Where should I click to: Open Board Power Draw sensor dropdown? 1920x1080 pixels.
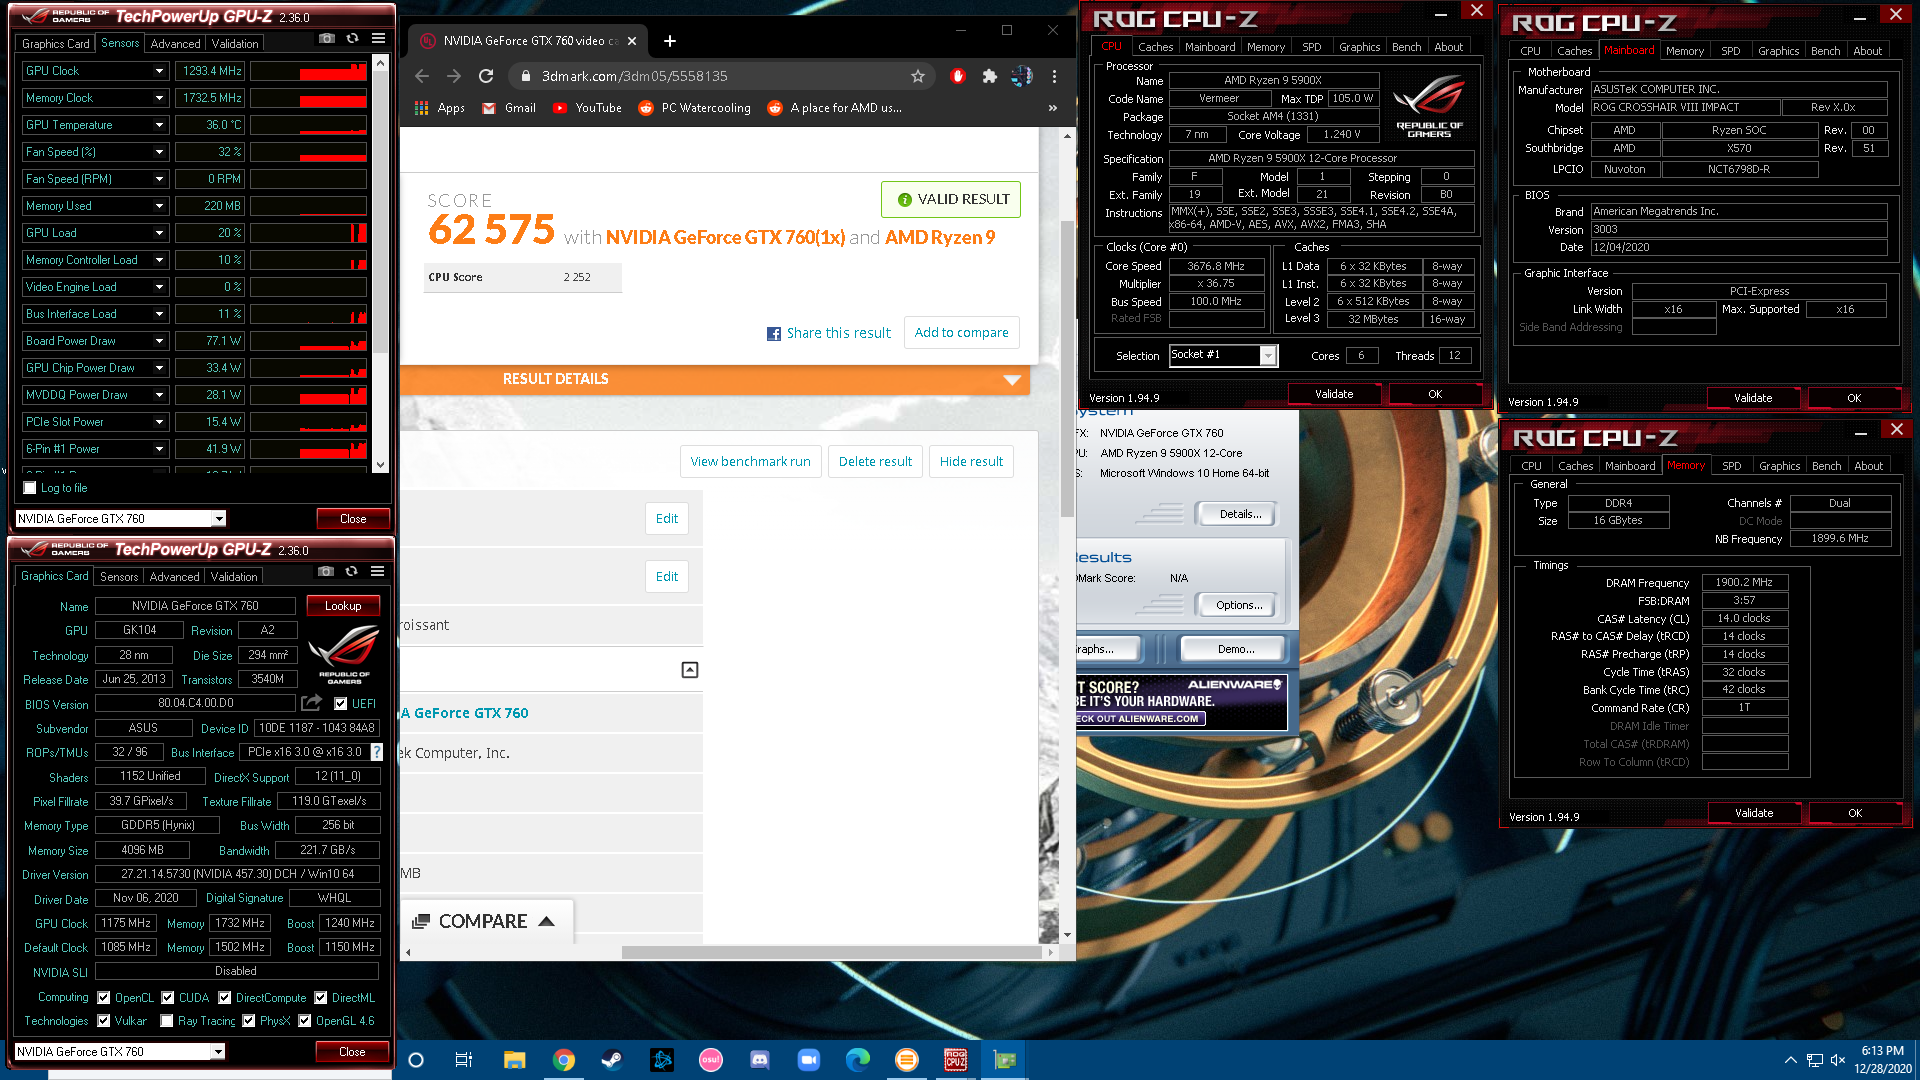click(159, 341)
